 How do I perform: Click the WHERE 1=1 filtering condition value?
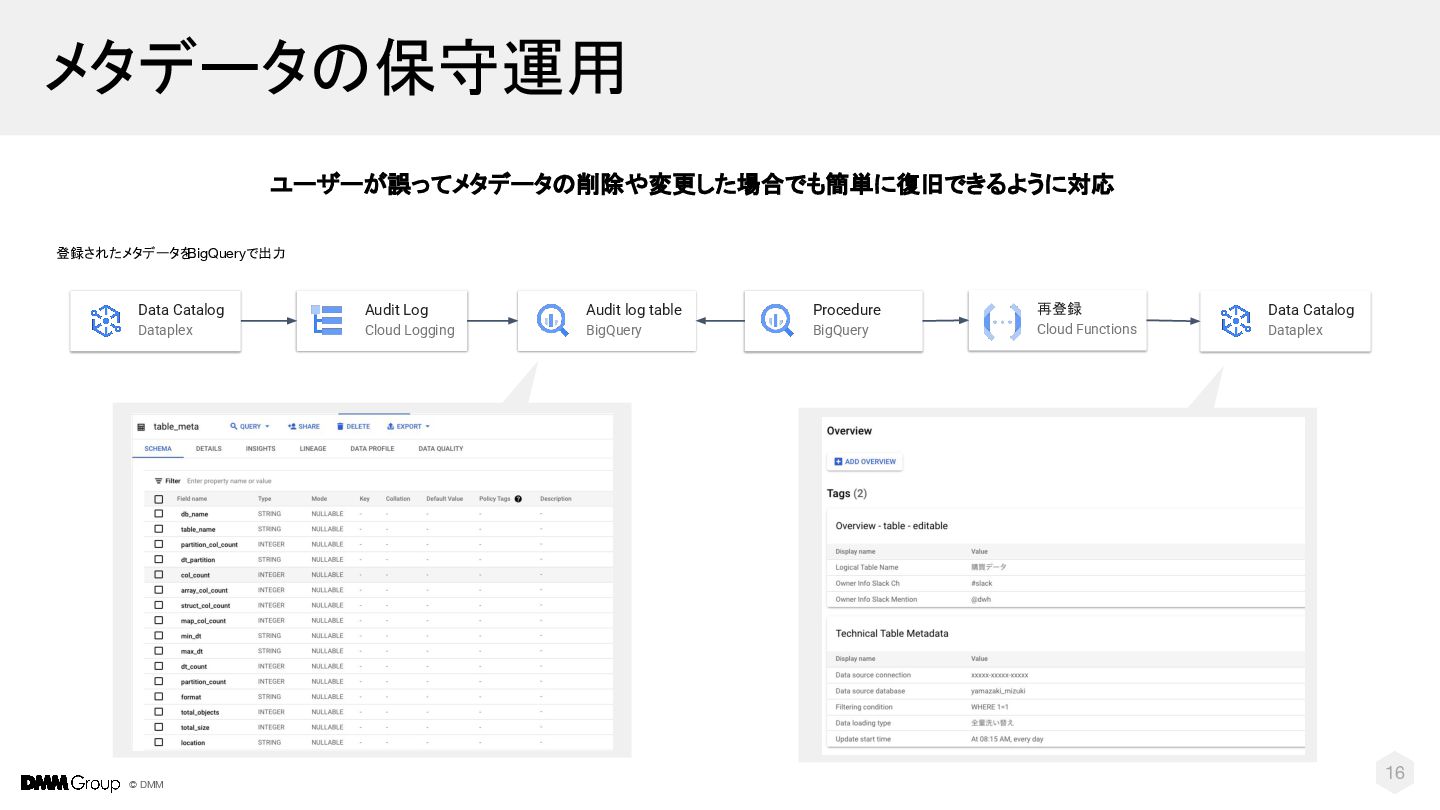click(x=990, y=707)
